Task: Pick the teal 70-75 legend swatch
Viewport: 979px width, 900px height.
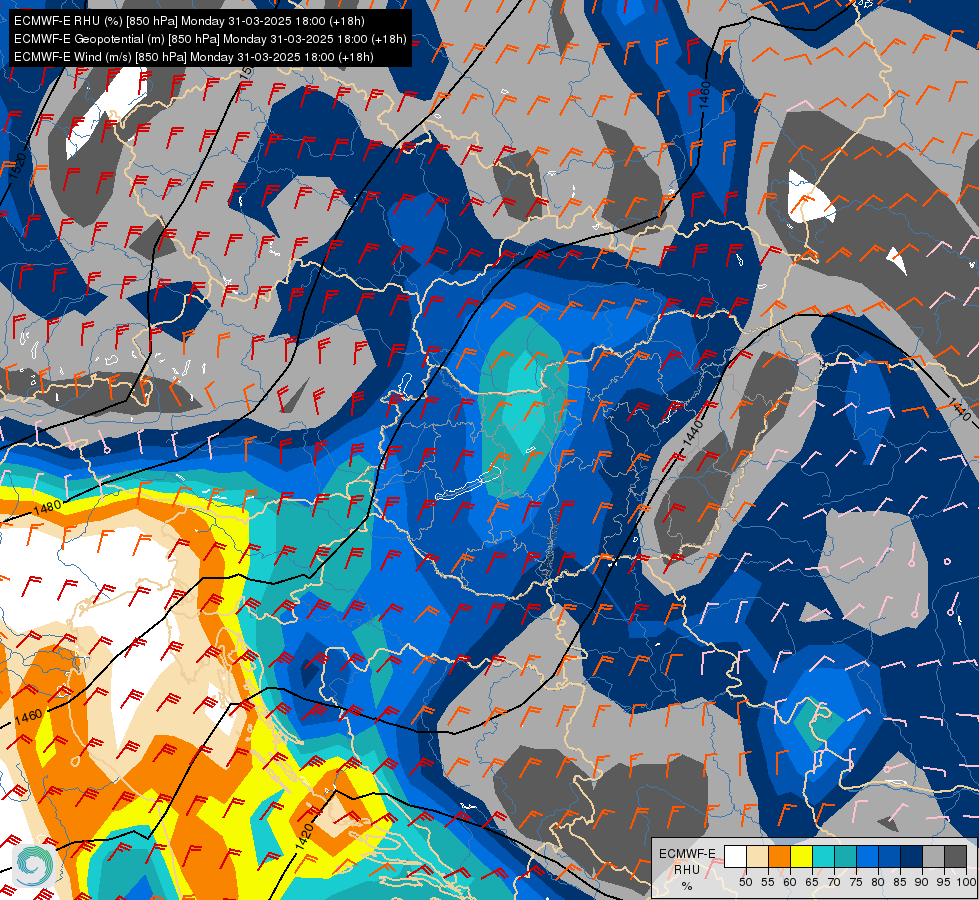Action: [845, 856]
